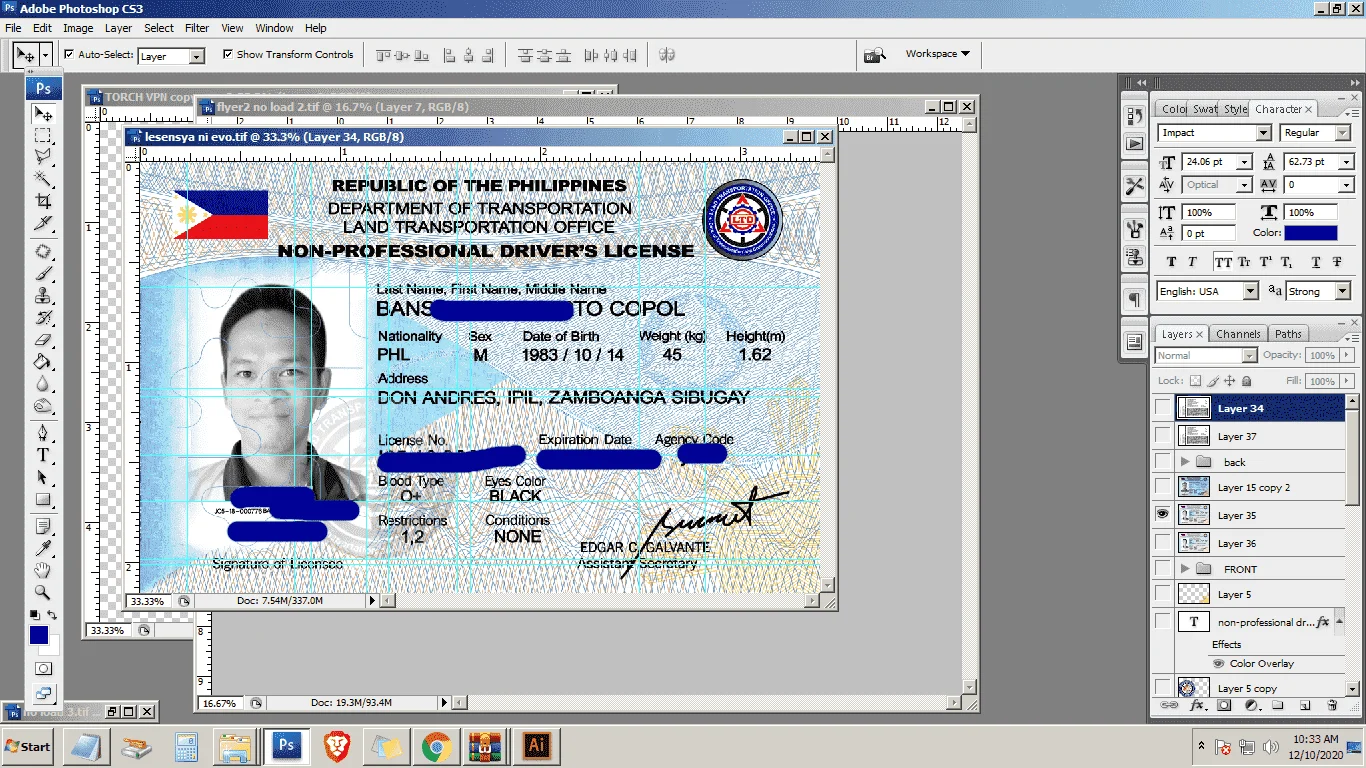
Task: Open the 24.06 pt font size dropdown
Action: coord(1244,162)
